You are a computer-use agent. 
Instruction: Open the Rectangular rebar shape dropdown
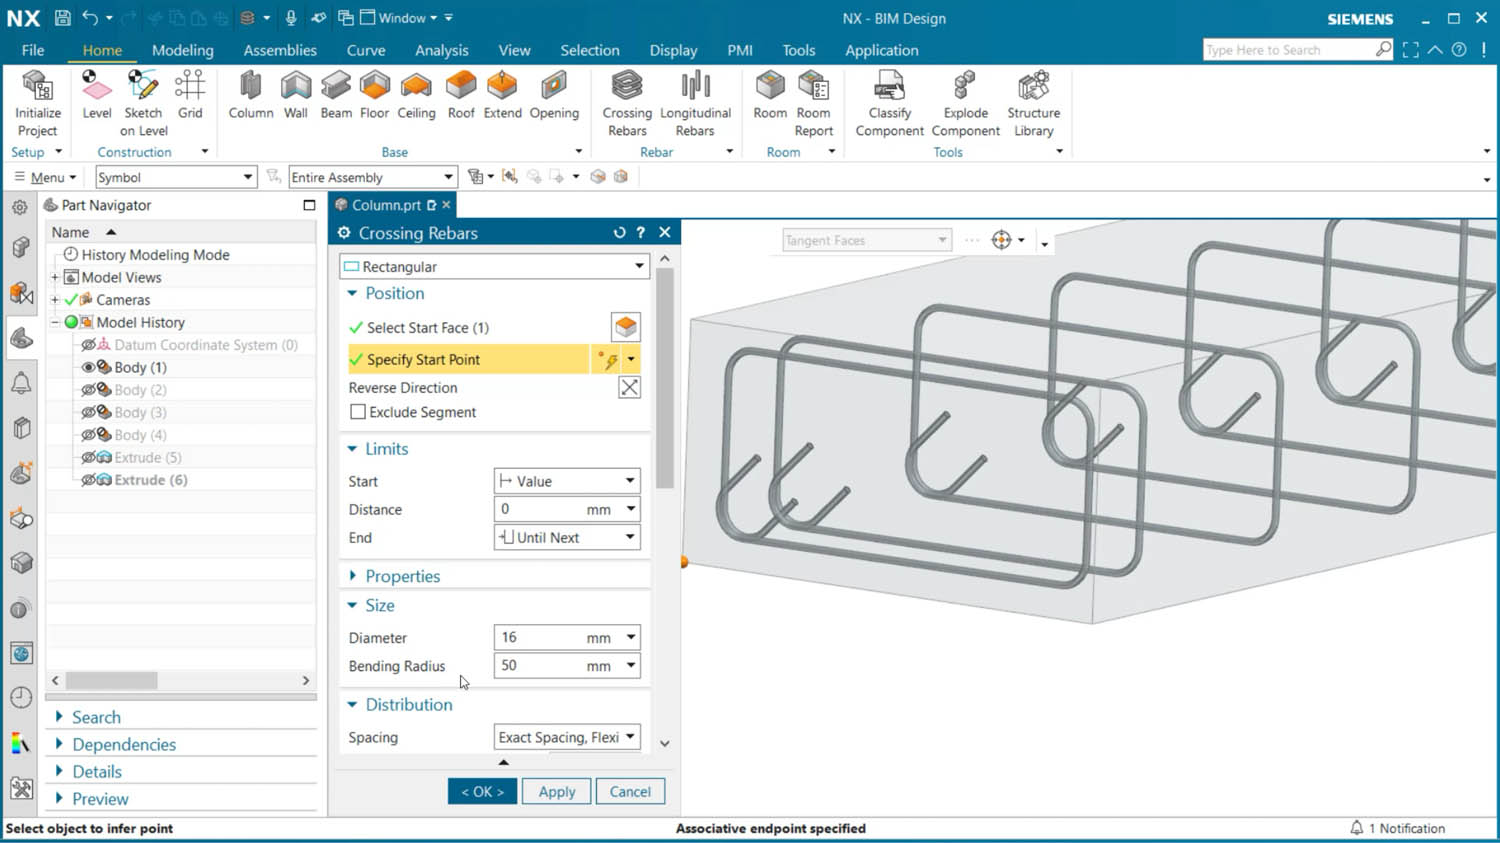point(638,266)
